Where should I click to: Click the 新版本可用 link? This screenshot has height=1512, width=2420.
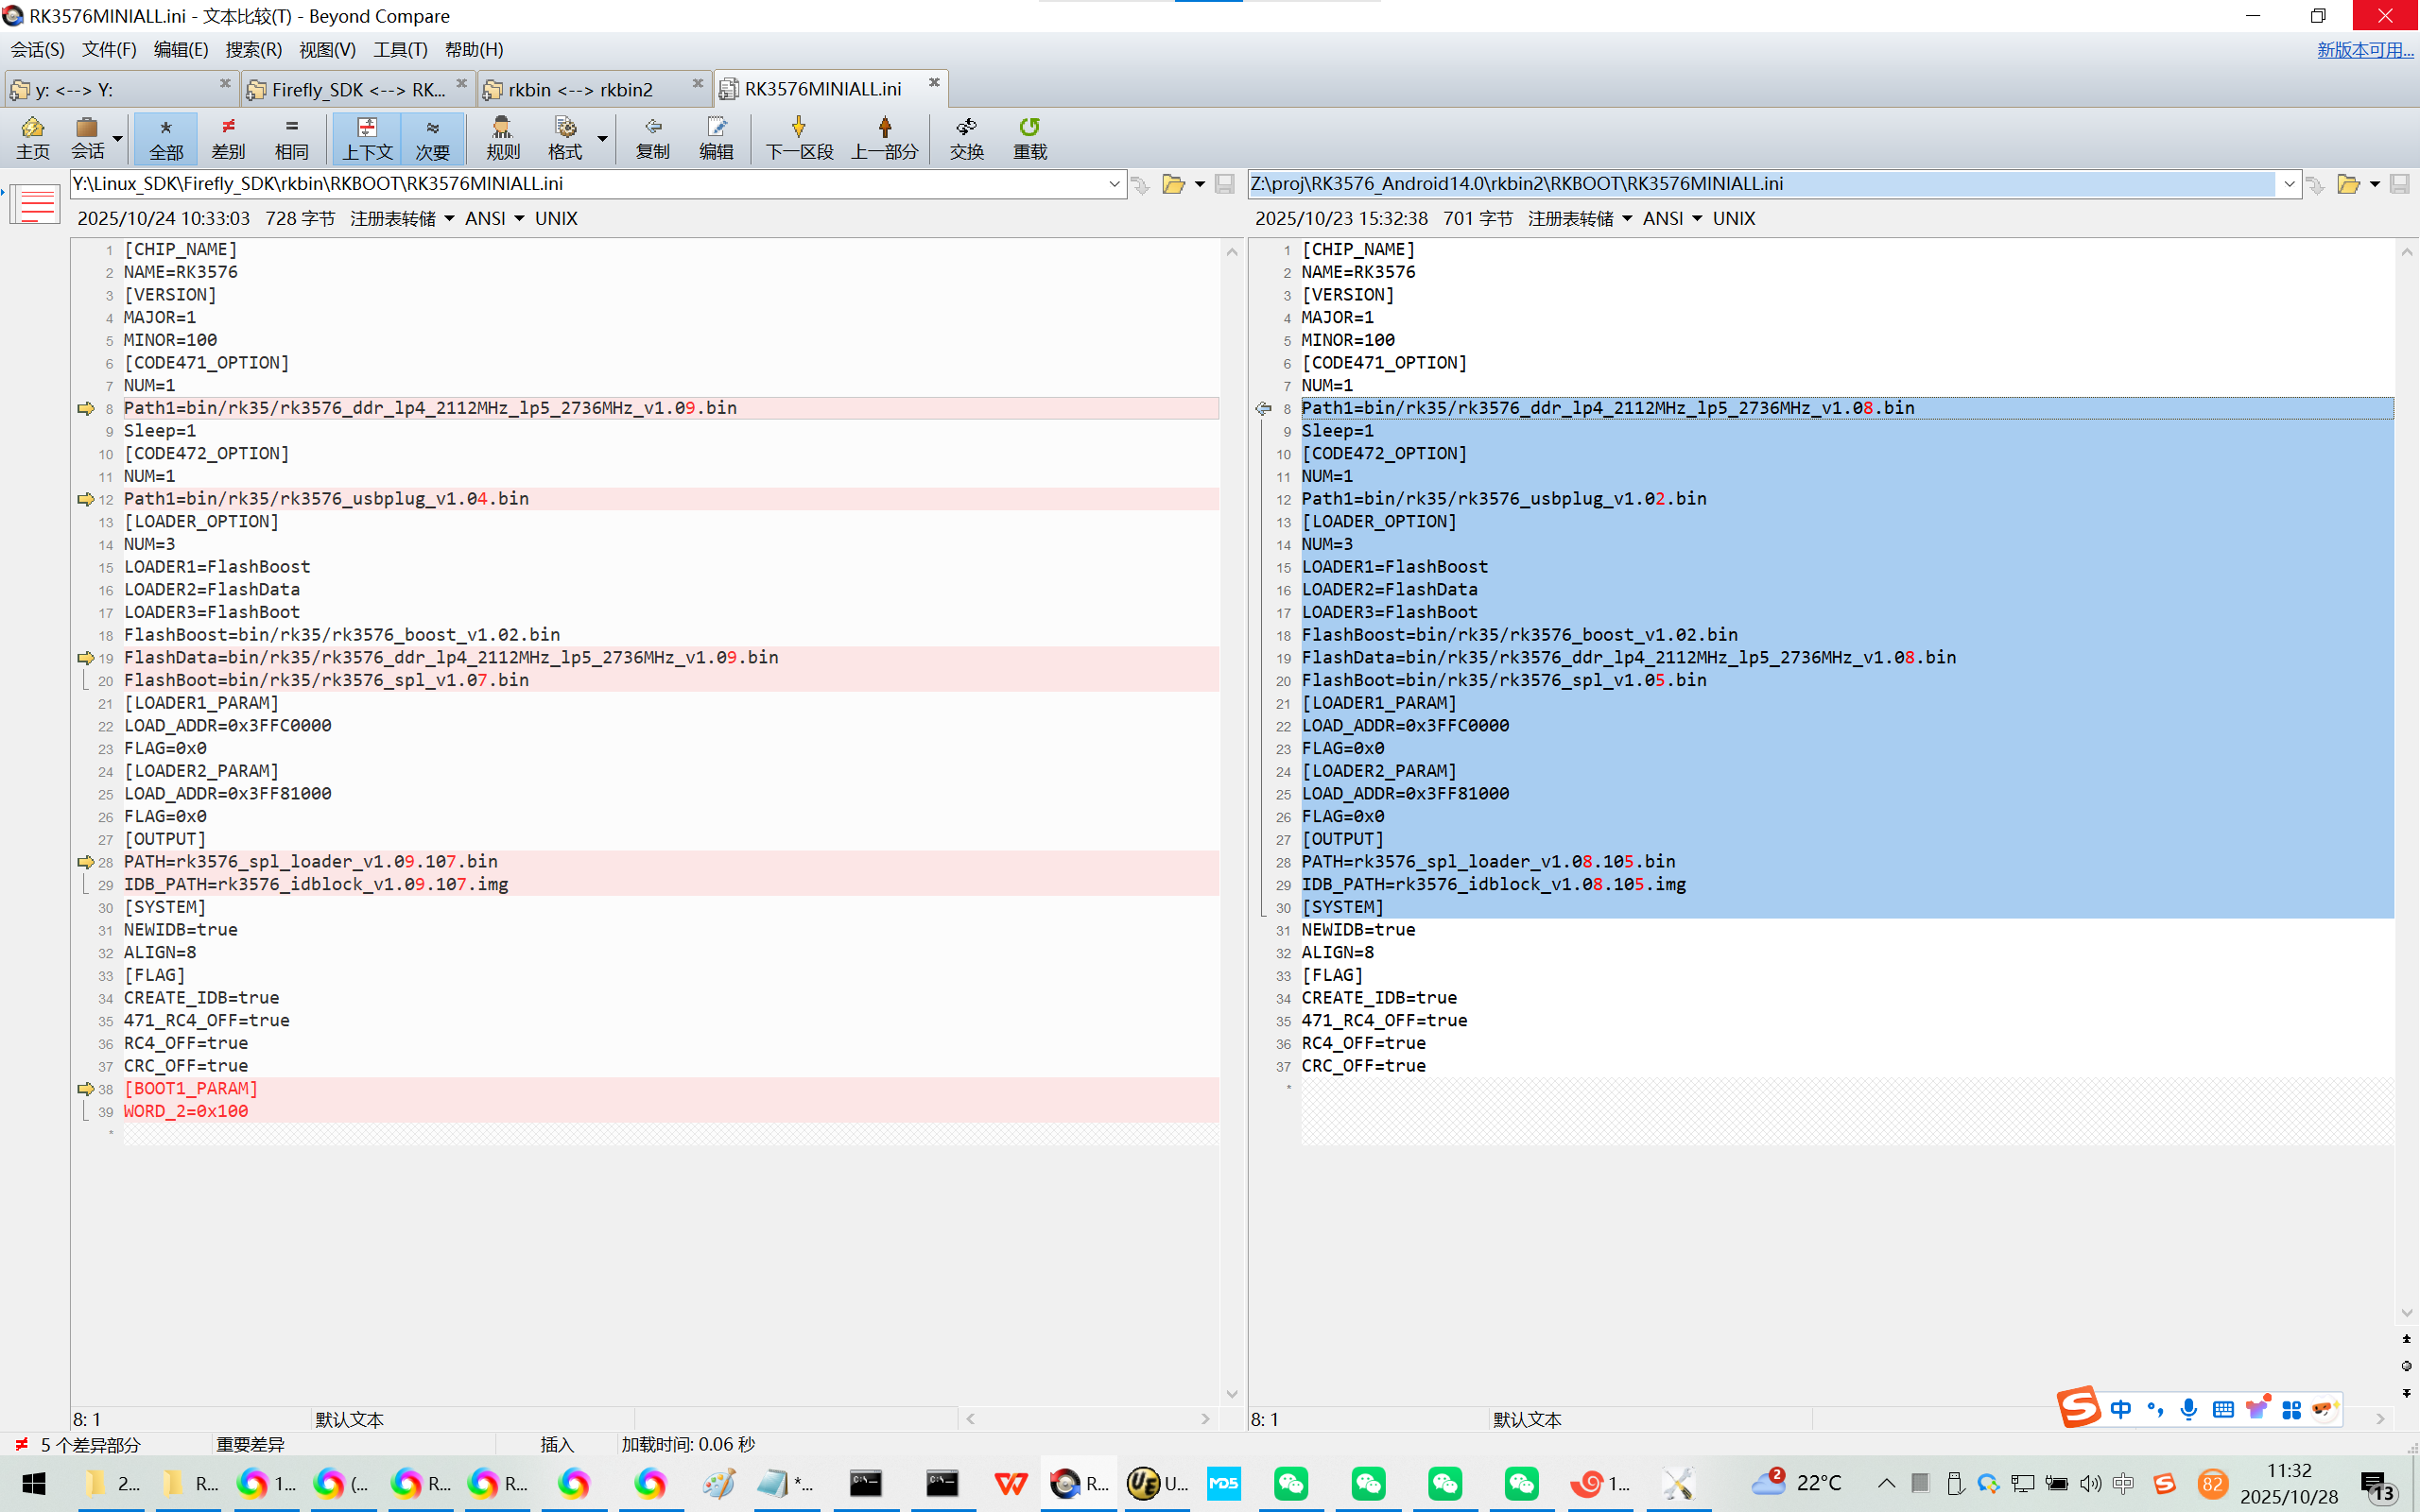point(2364,49)
